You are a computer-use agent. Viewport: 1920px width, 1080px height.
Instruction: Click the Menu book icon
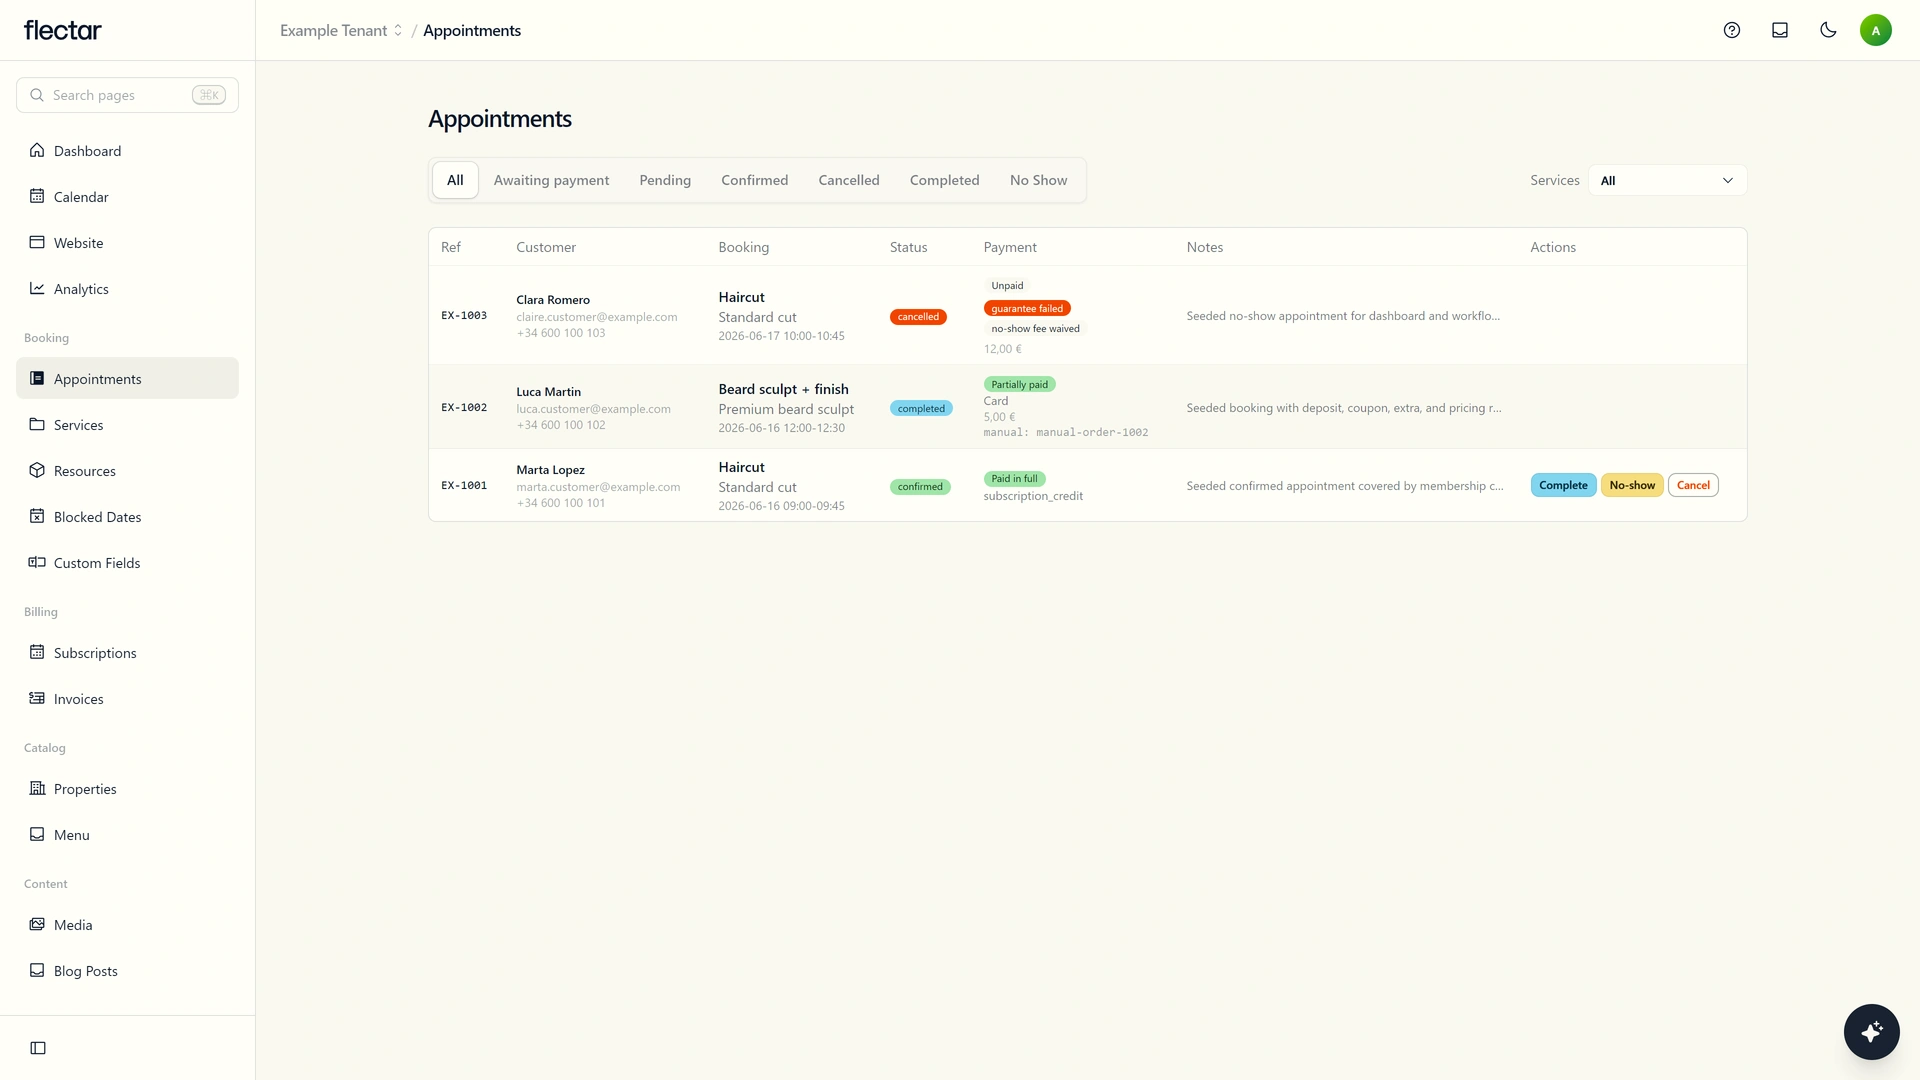(x=37, y=834)
